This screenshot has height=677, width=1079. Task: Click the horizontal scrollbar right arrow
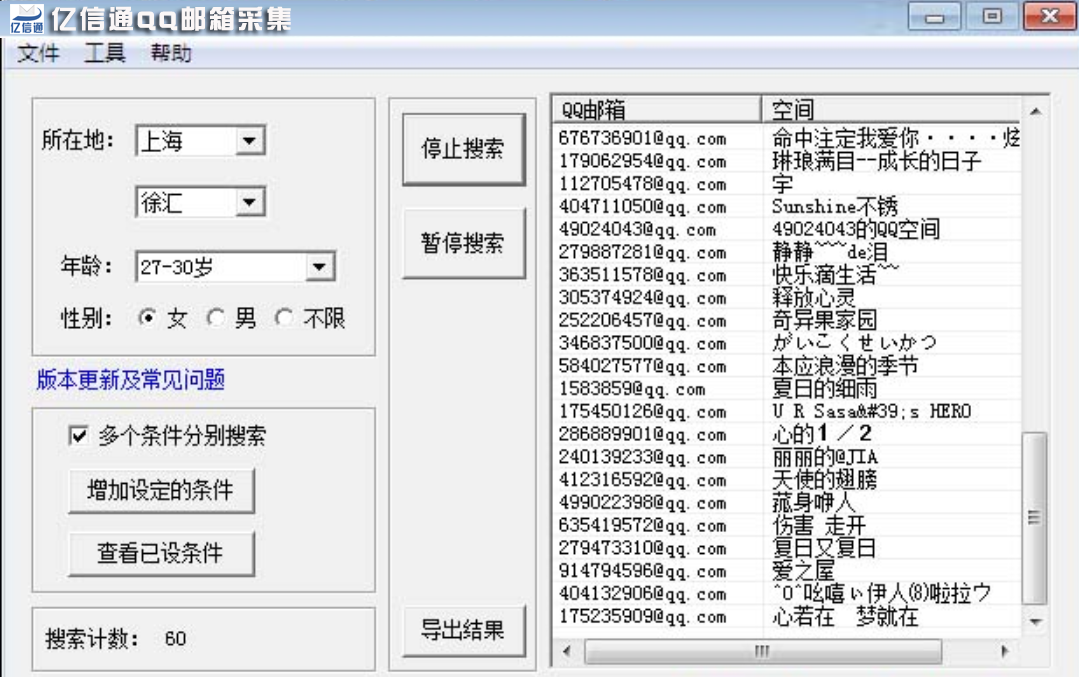pos(1004,651)
